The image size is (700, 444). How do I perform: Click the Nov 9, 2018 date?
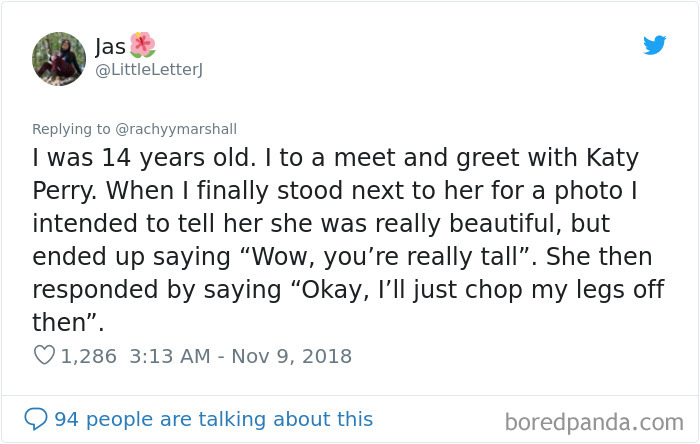(292, 356)
